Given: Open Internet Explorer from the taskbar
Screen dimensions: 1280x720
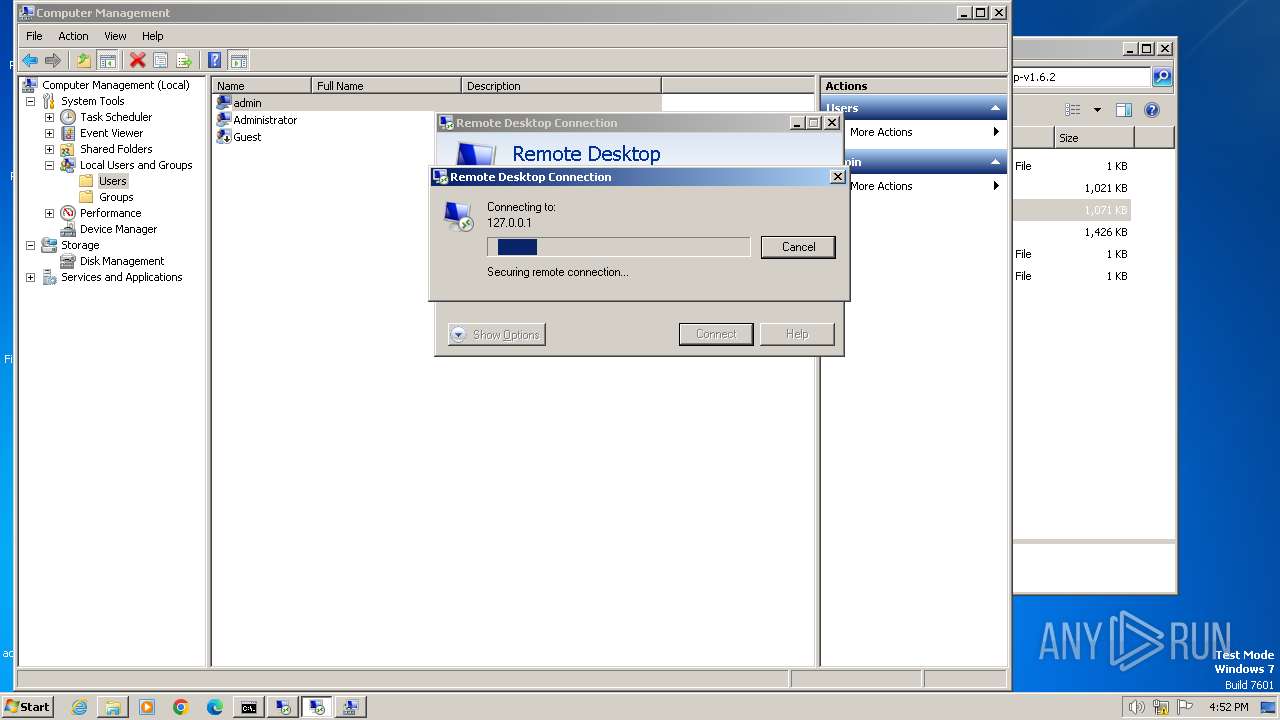Looking at the screenshot, I should (x=79, y=707).
